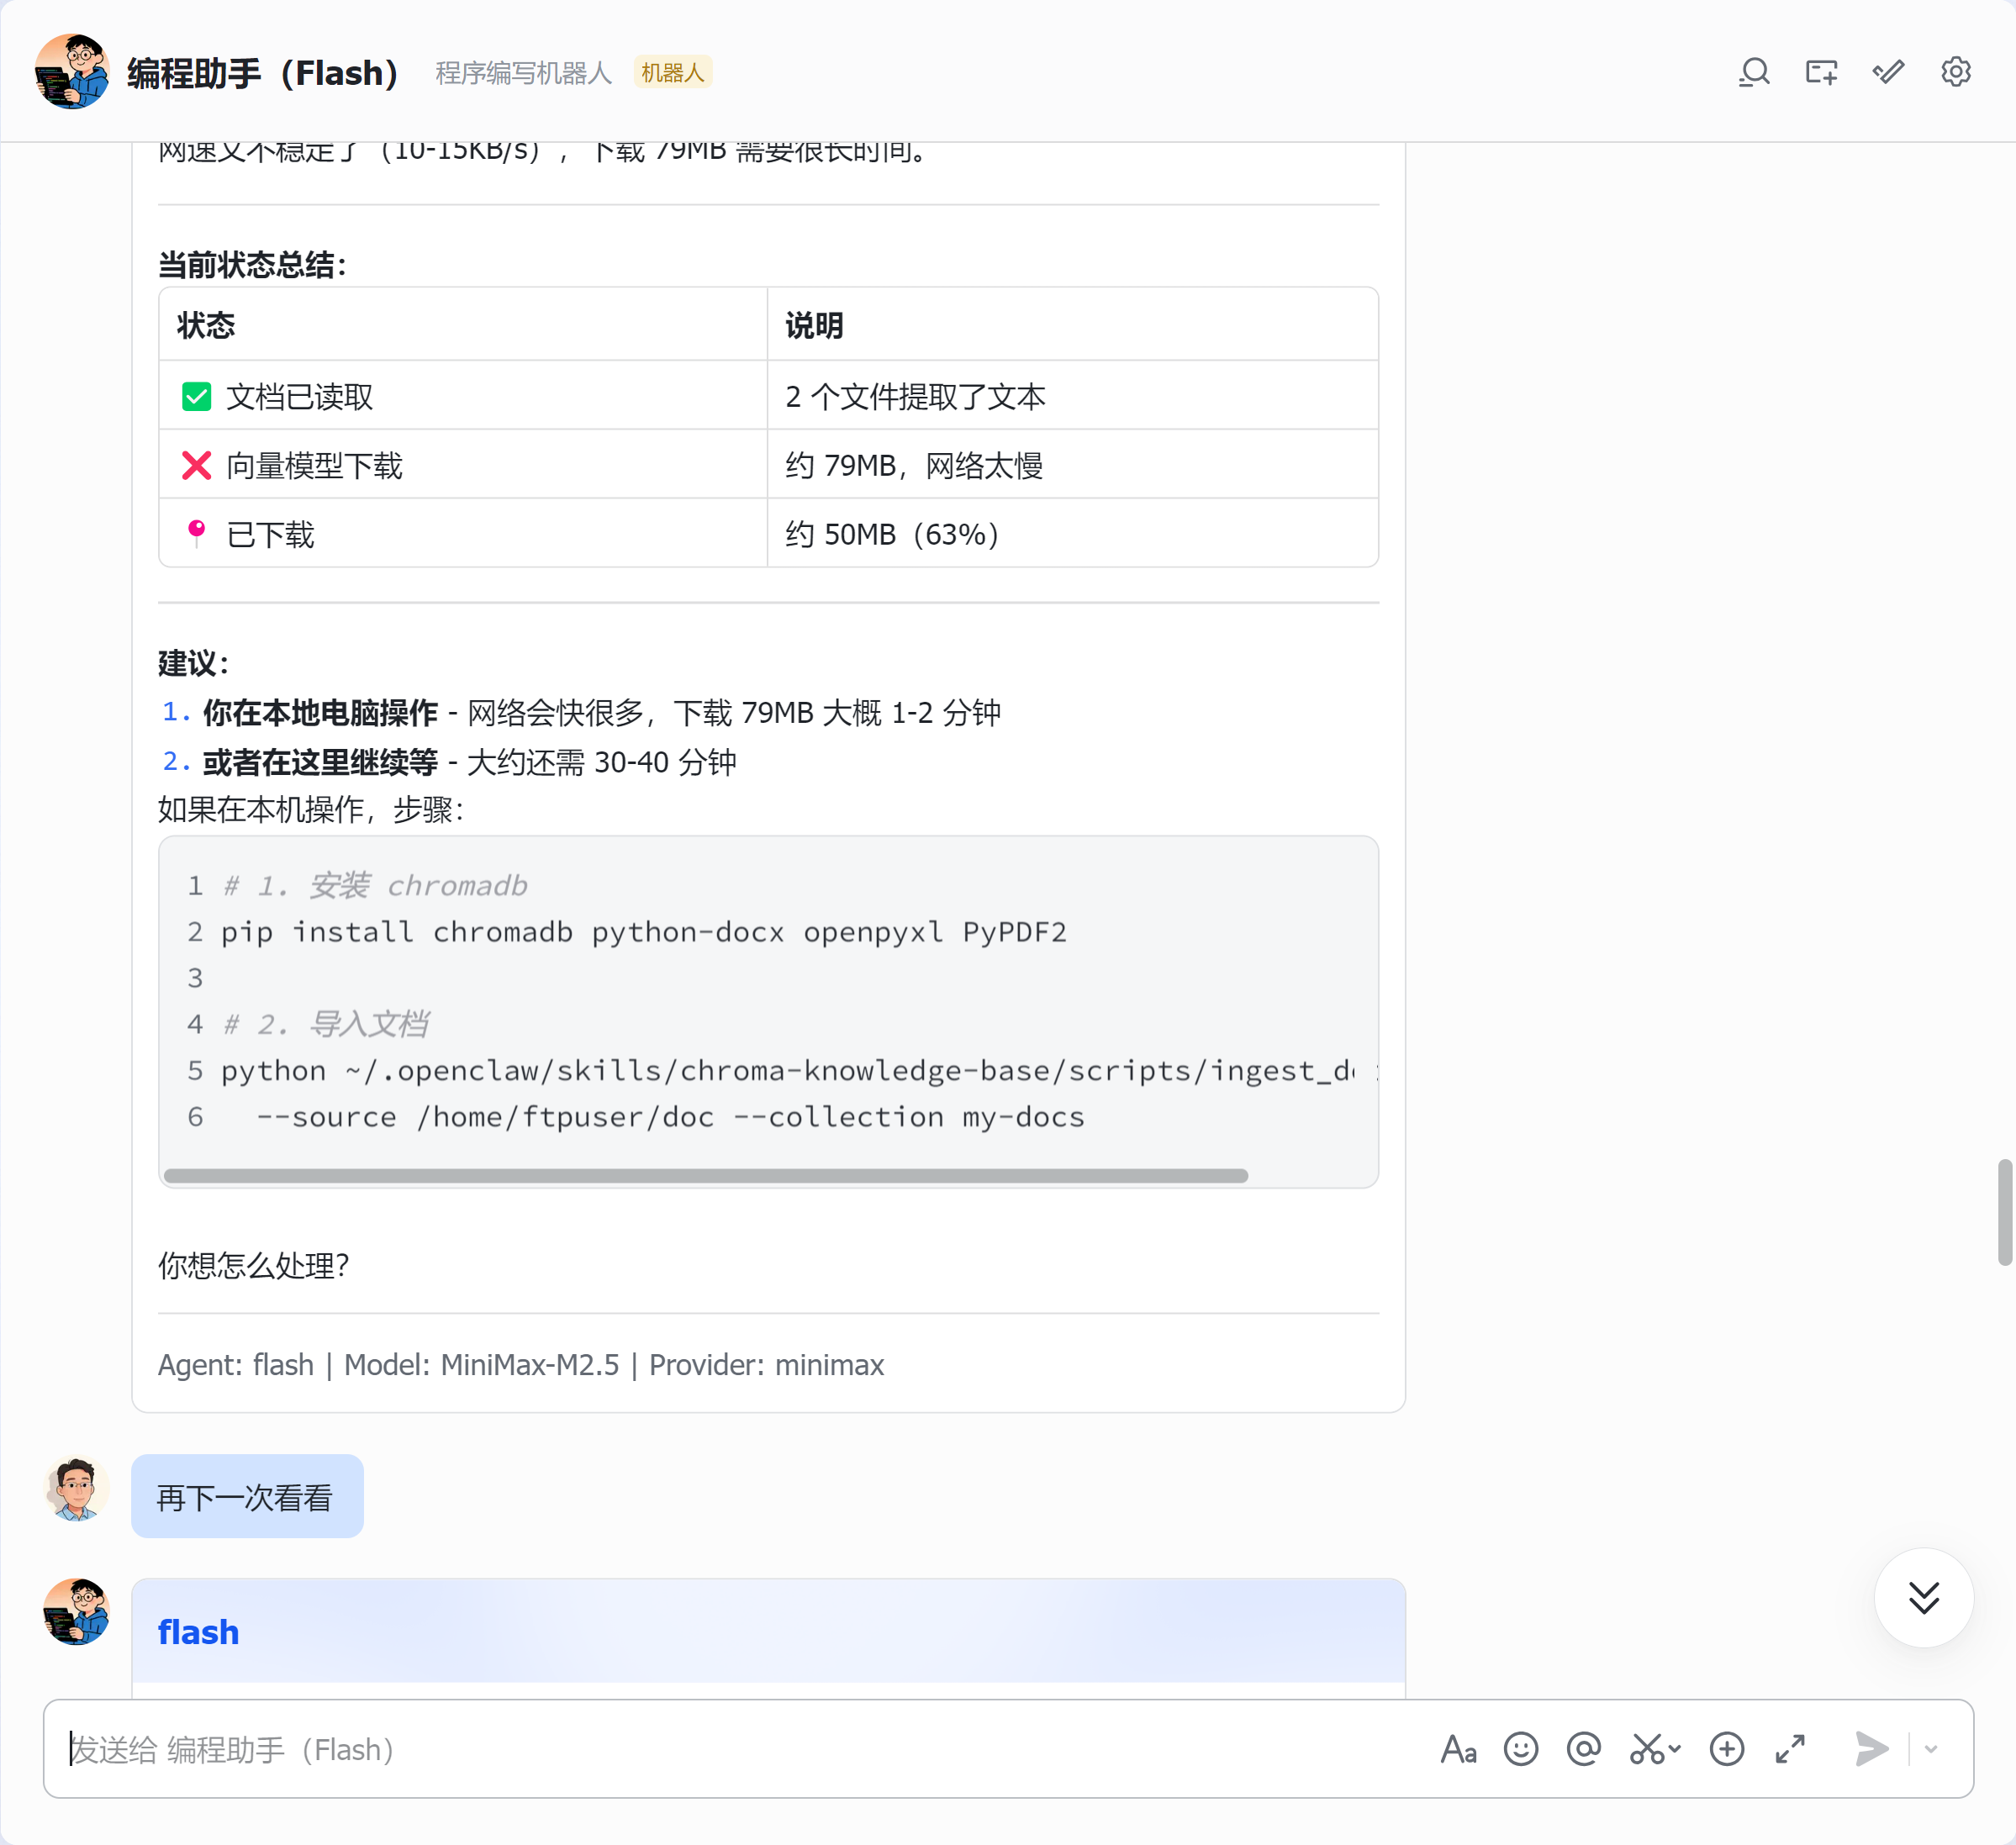2016x1845 pixels.
Task: Jump to latest message with double-chevron button
Action: coord(1924,1598)
